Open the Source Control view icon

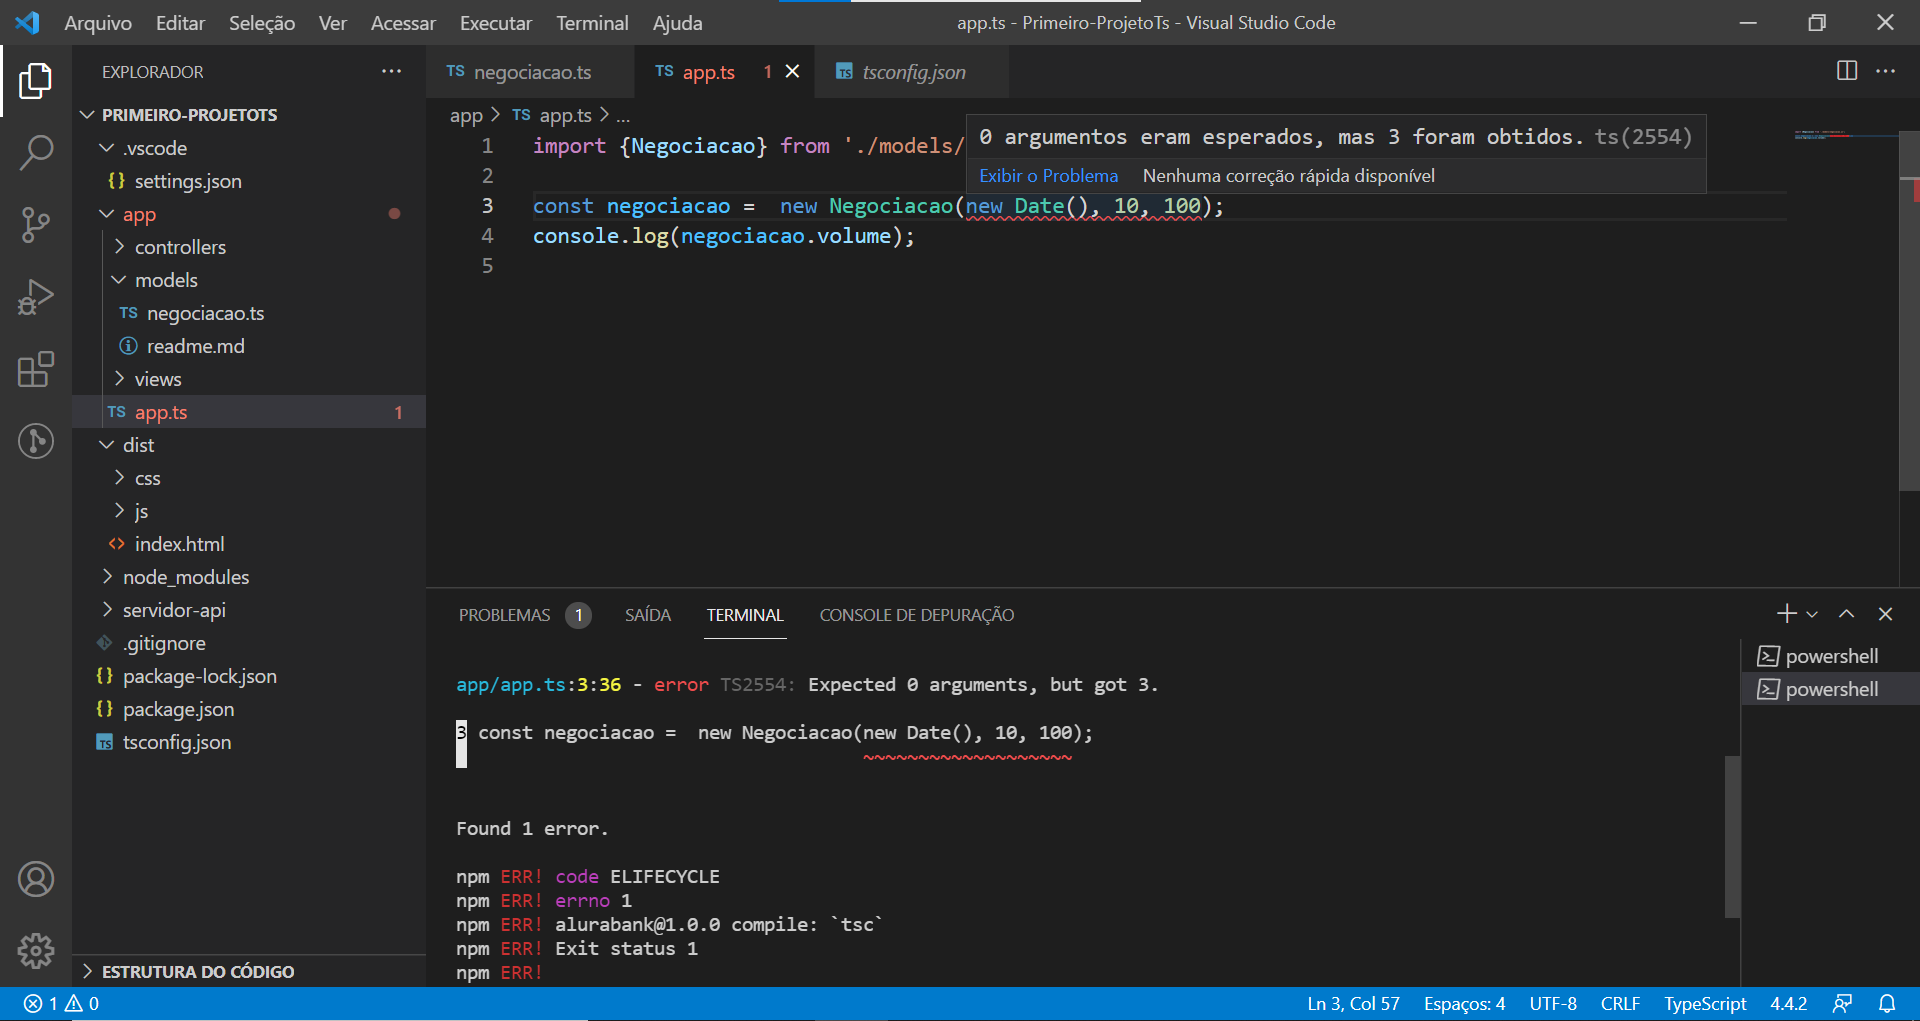(36, 225)
